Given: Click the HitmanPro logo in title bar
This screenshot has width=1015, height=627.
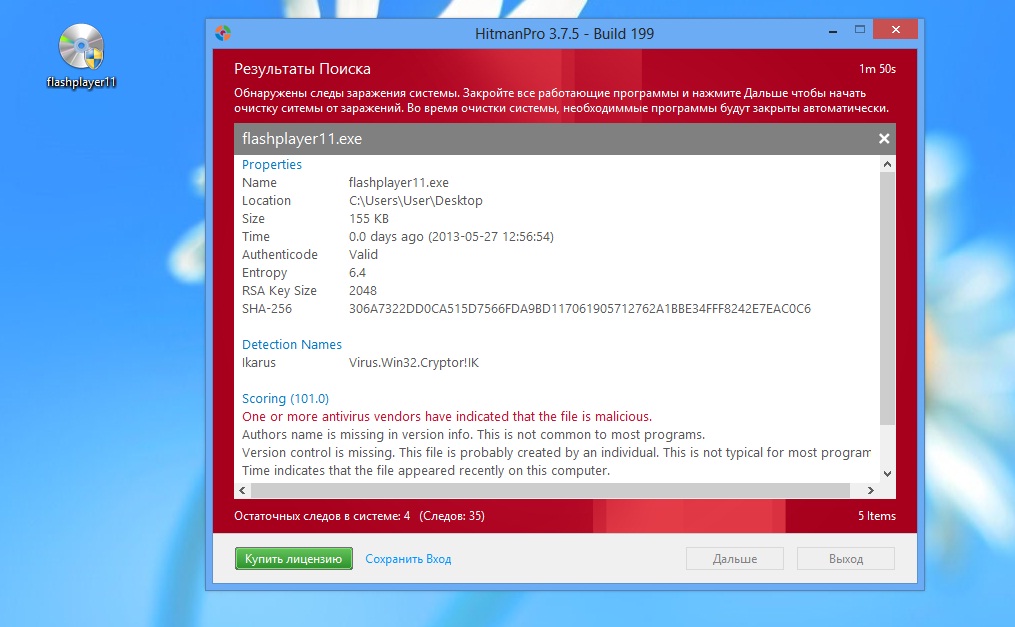Looking at the screenshot, I should tap(223, 33).
